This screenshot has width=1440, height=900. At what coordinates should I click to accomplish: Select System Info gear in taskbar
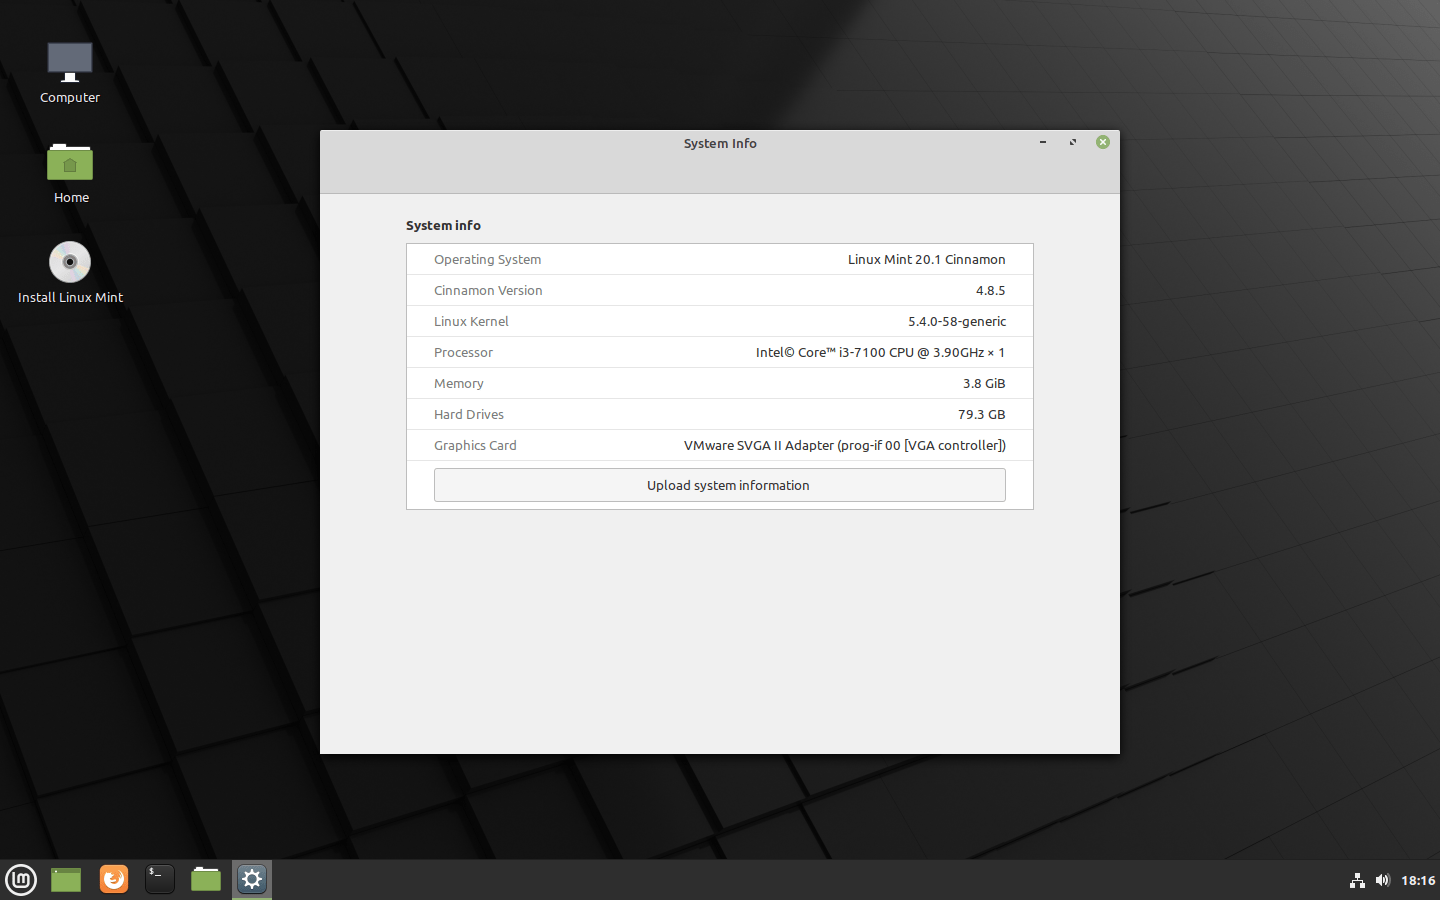pyautogui.click(x=252, y=879)
